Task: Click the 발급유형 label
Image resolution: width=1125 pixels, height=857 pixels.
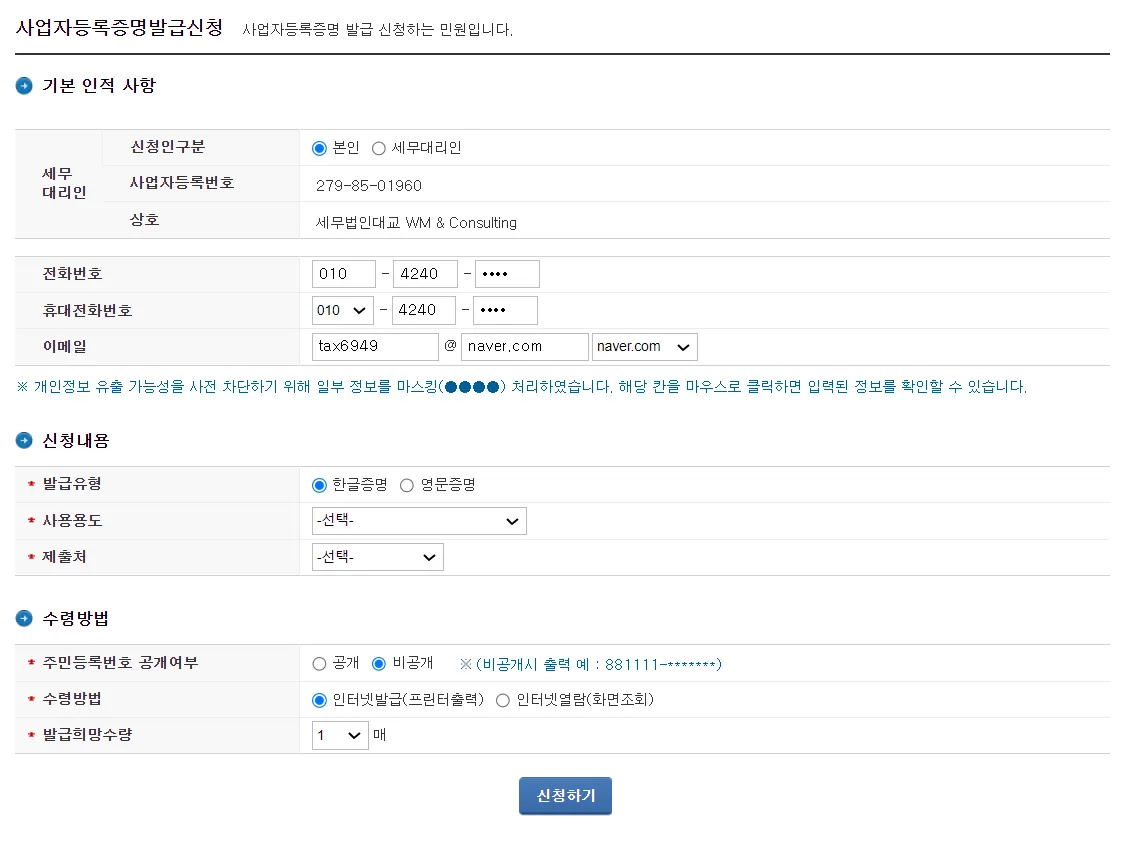Action: pos(72,484)
